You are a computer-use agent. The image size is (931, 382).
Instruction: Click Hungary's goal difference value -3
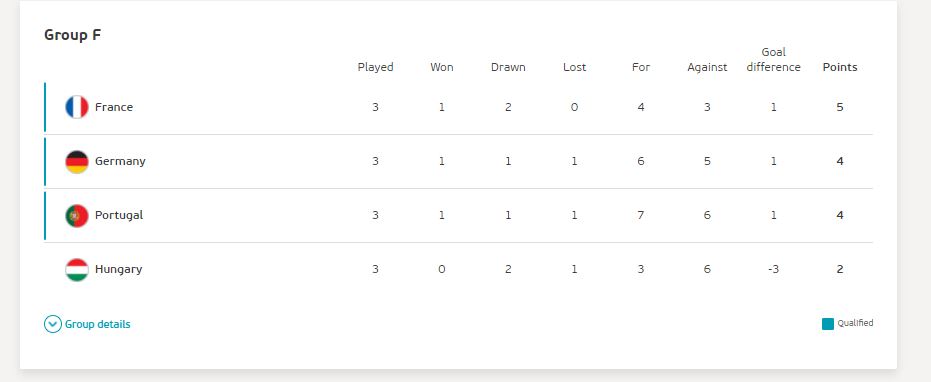[x=773, y=269]
